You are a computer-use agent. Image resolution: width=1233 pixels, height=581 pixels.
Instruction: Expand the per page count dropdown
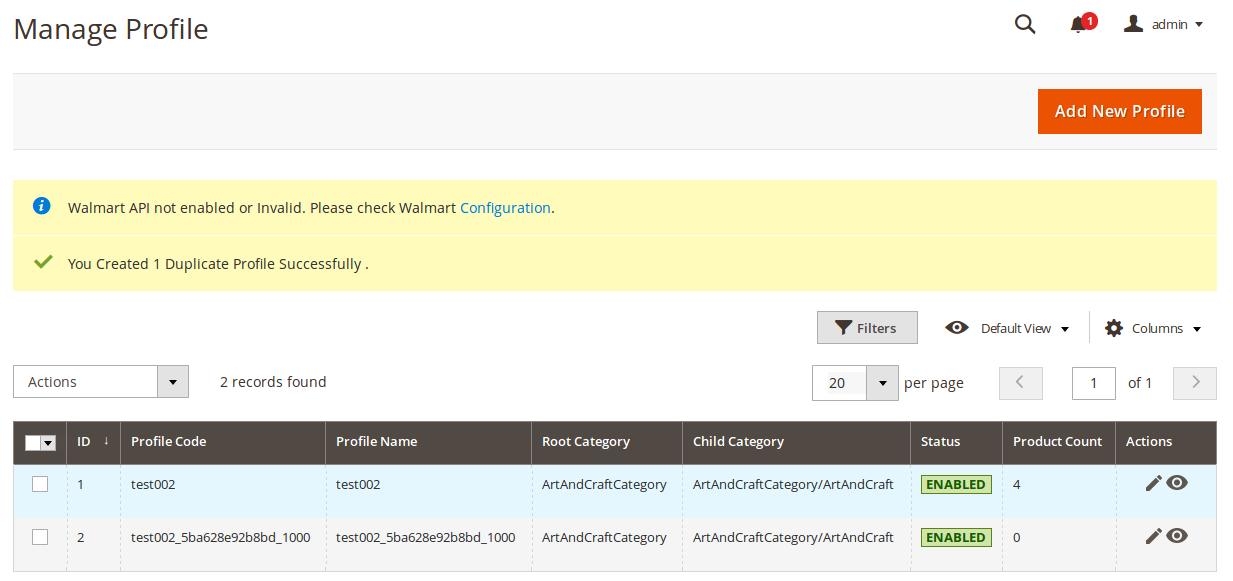click(882, 383)
